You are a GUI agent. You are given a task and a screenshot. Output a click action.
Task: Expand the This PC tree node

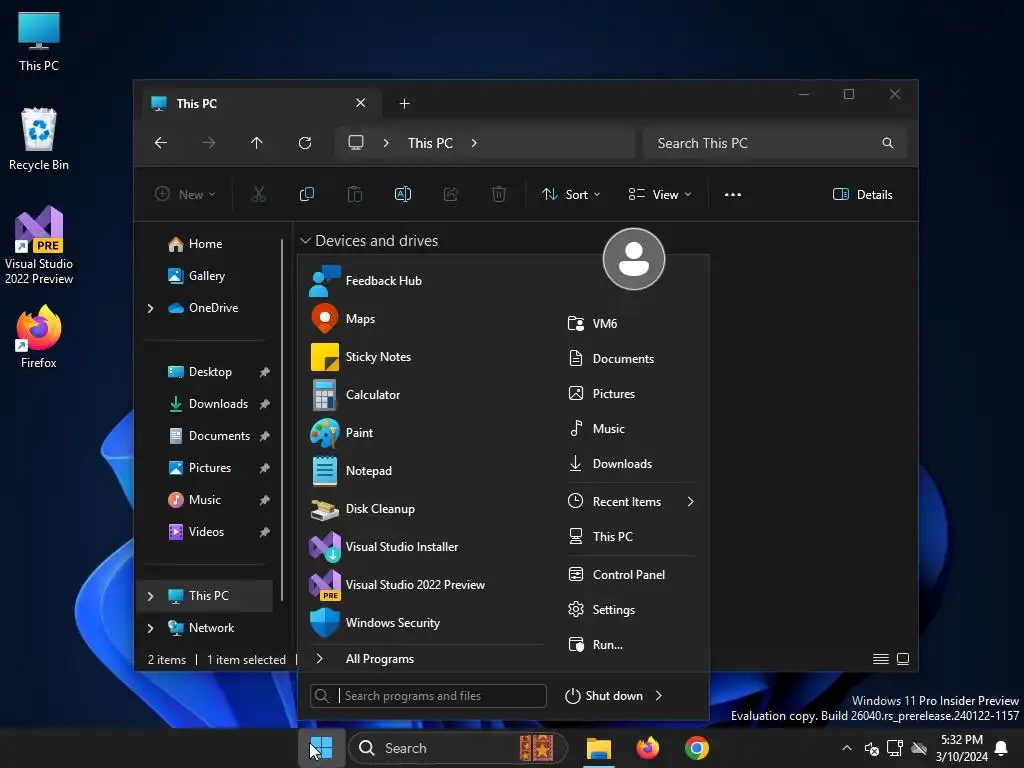150,596
